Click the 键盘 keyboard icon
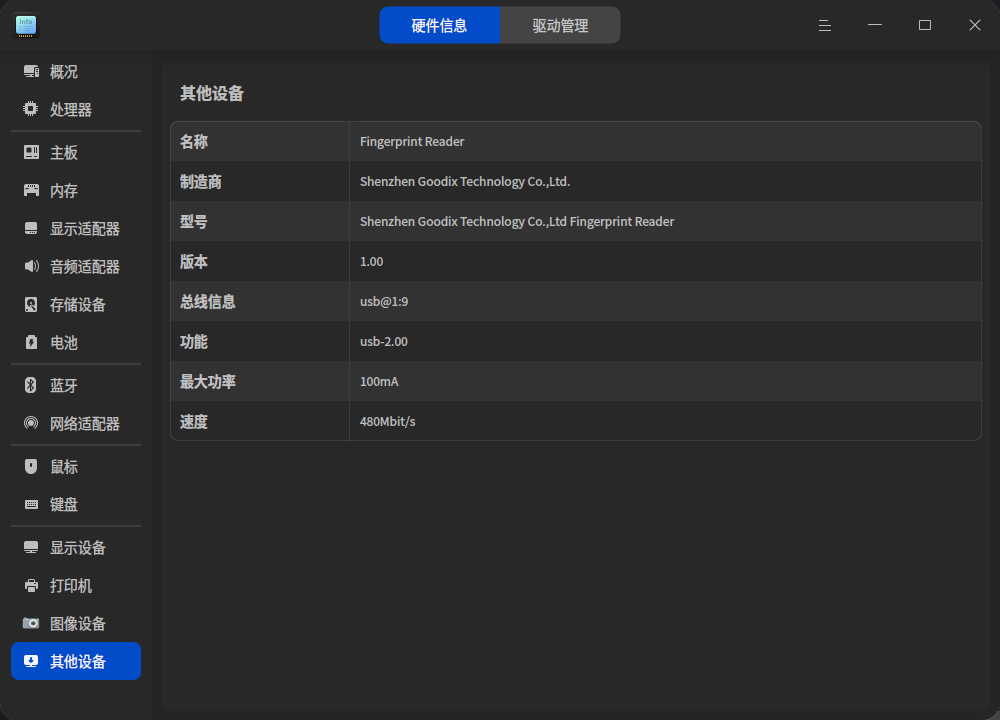Screen dimensions: 1000x720 tap(31, 504)
